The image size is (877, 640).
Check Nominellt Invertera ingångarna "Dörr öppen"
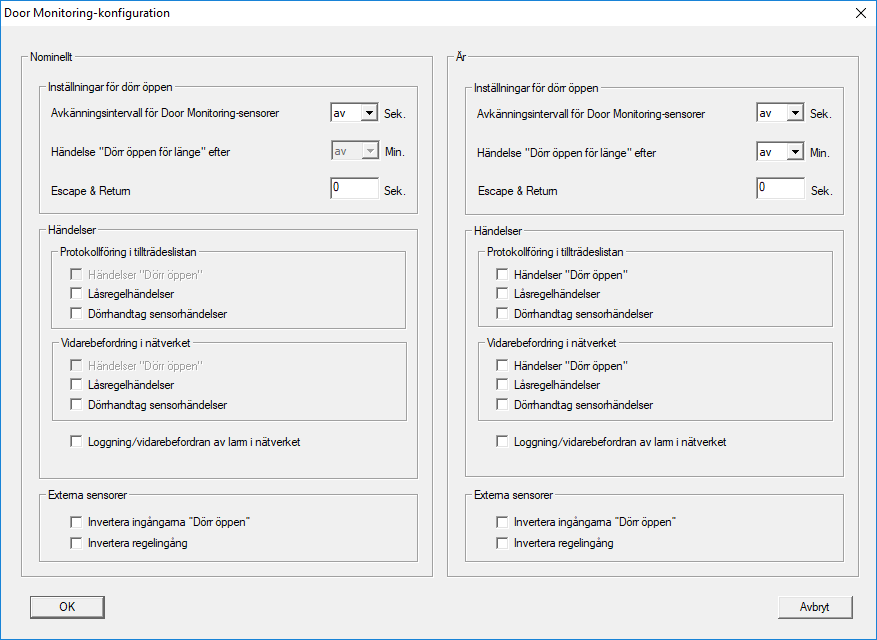click(x=76, y=522)
